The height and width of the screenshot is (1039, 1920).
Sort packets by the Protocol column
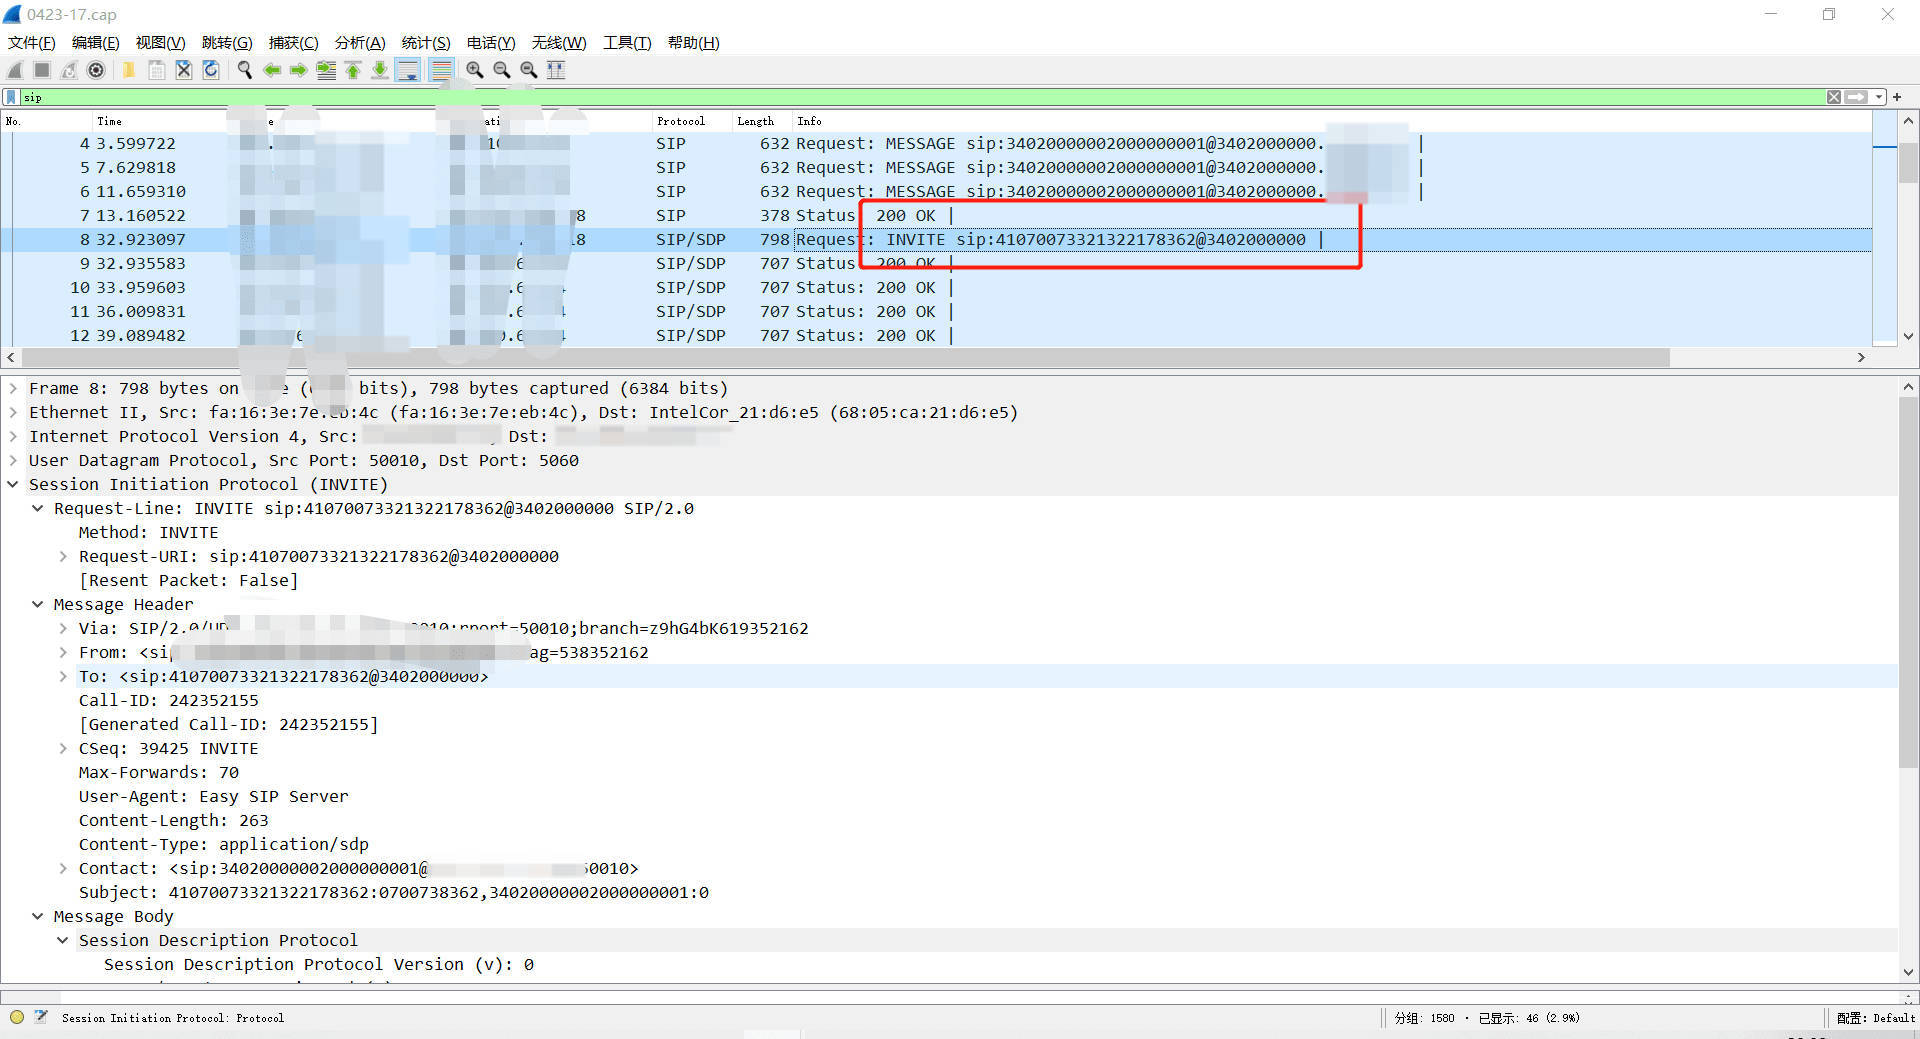point(691,121)
